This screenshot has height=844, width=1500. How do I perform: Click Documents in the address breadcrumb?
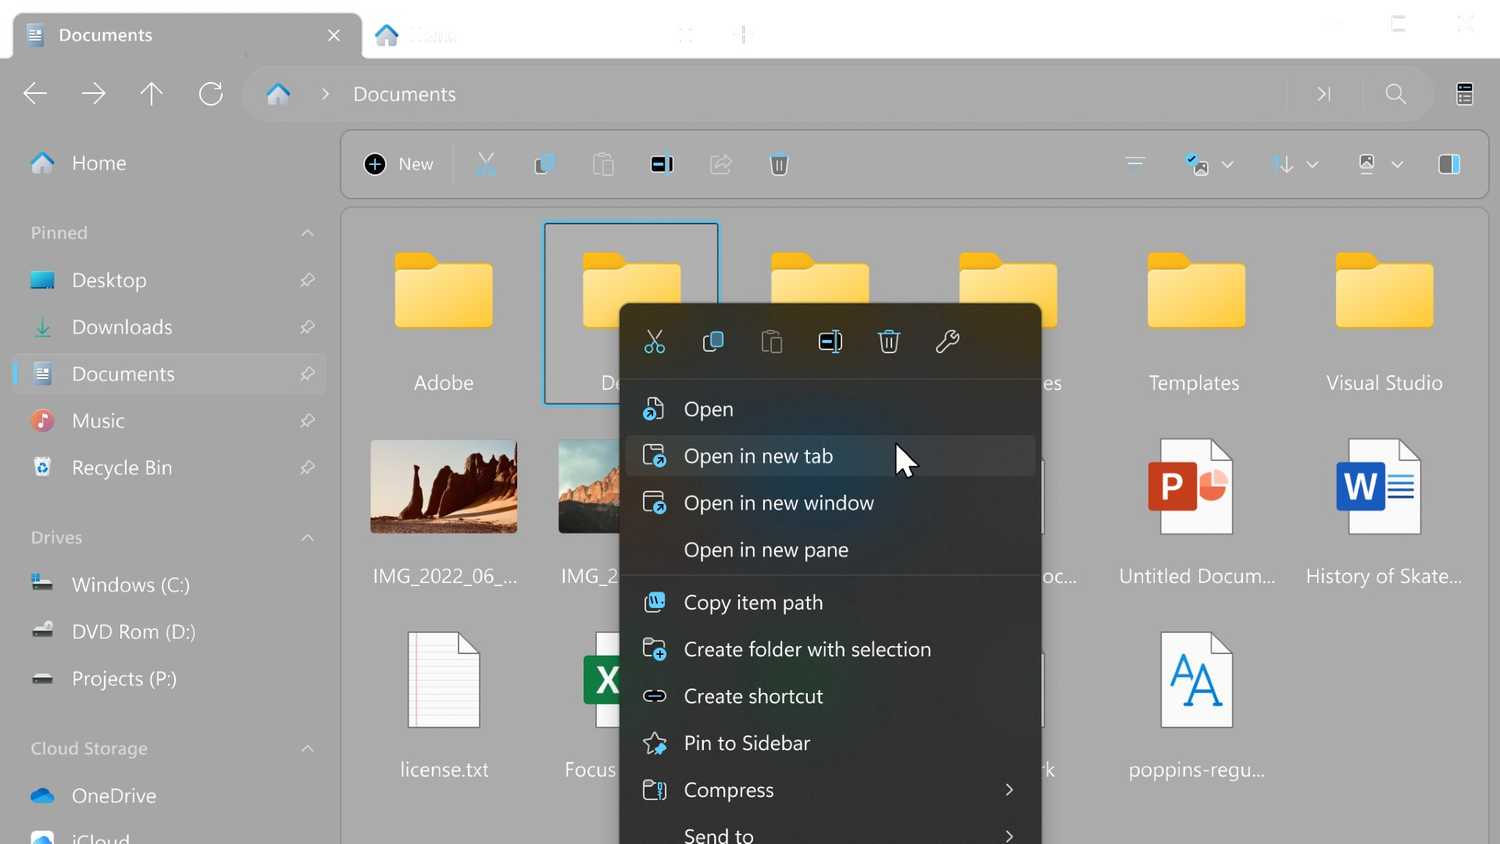coord(404,94)
